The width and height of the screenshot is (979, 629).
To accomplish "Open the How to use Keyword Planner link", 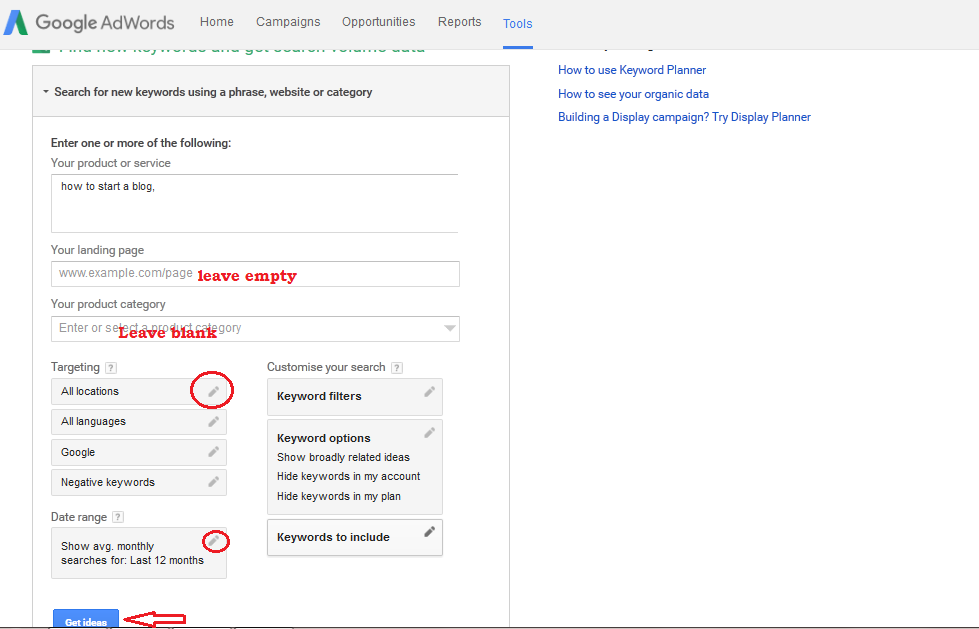I will point(632,70).
